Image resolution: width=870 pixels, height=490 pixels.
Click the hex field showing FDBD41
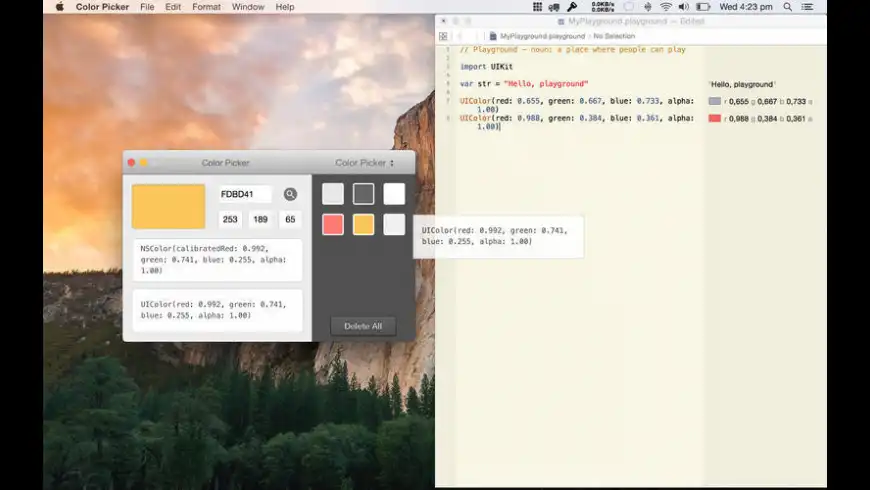(245, 194)
